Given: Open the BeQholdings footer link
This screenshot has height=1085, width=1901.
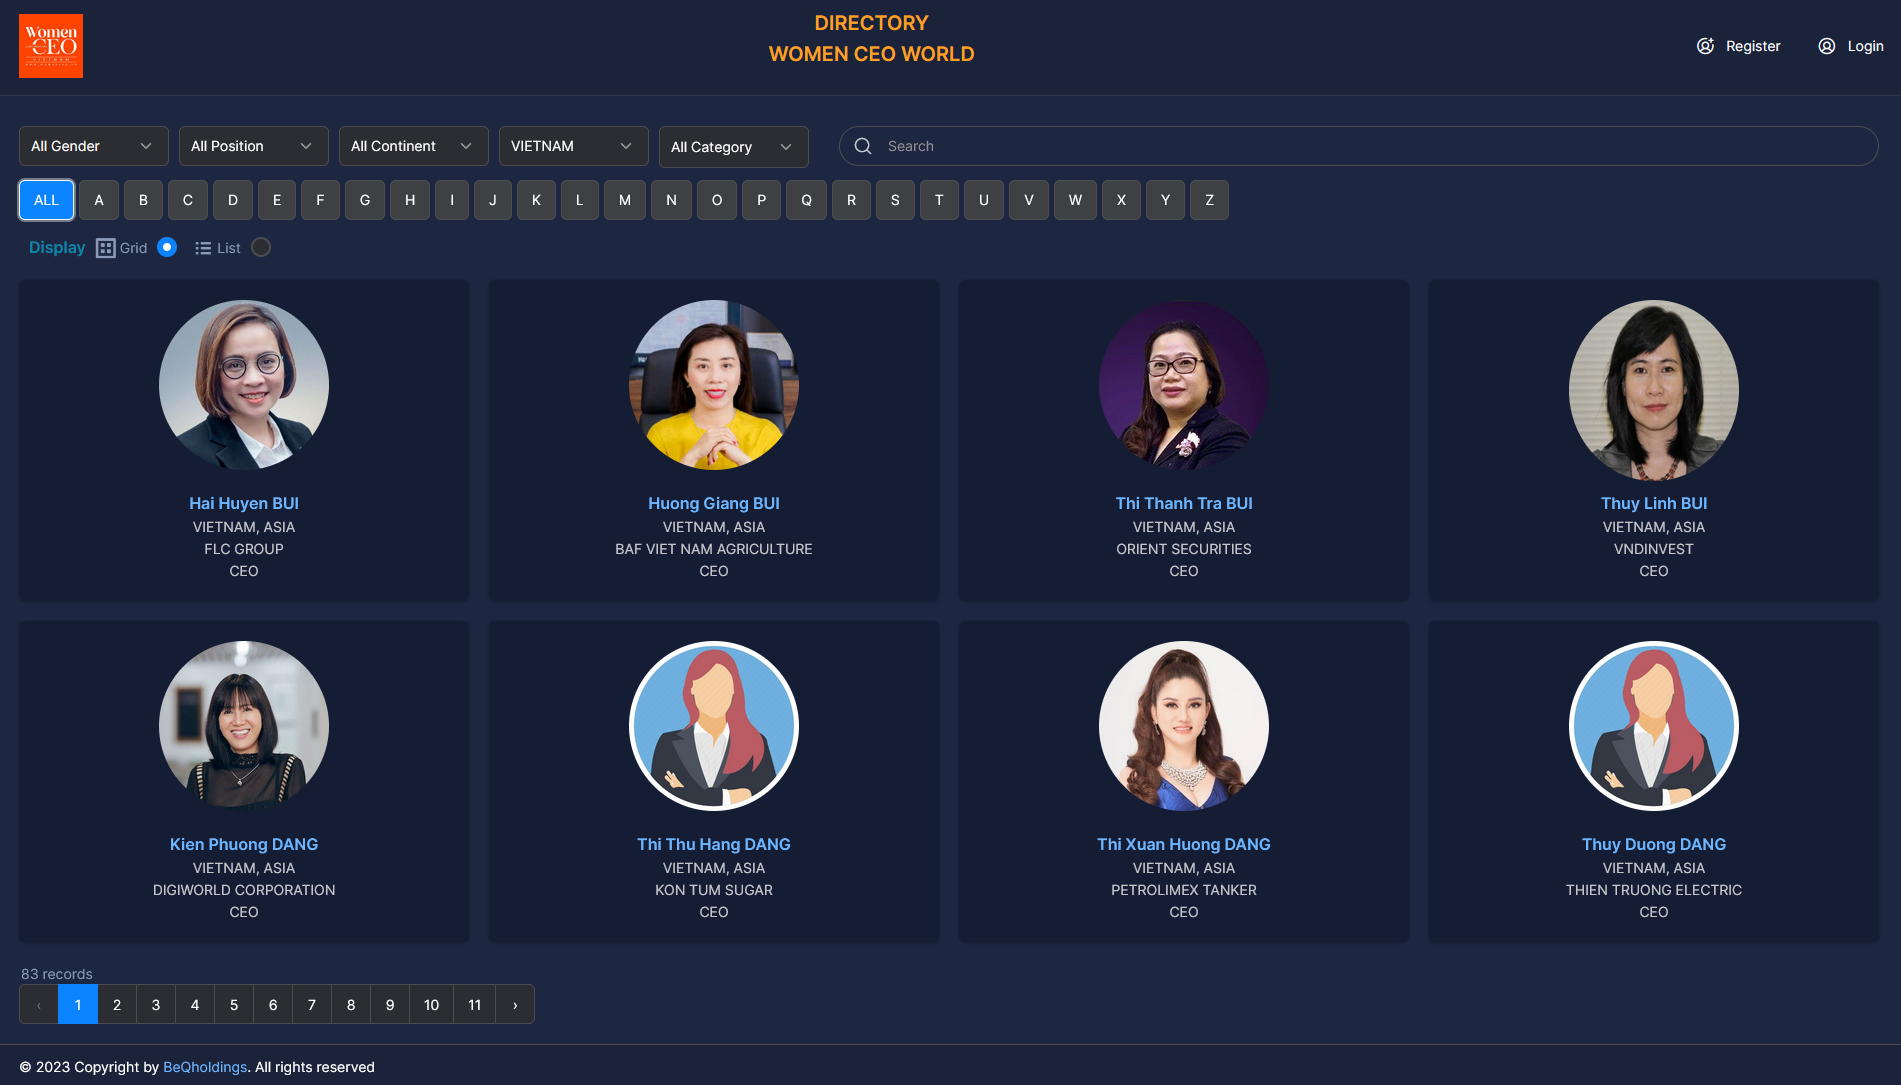Looking at the screenshot, I should click(205, 1067).
